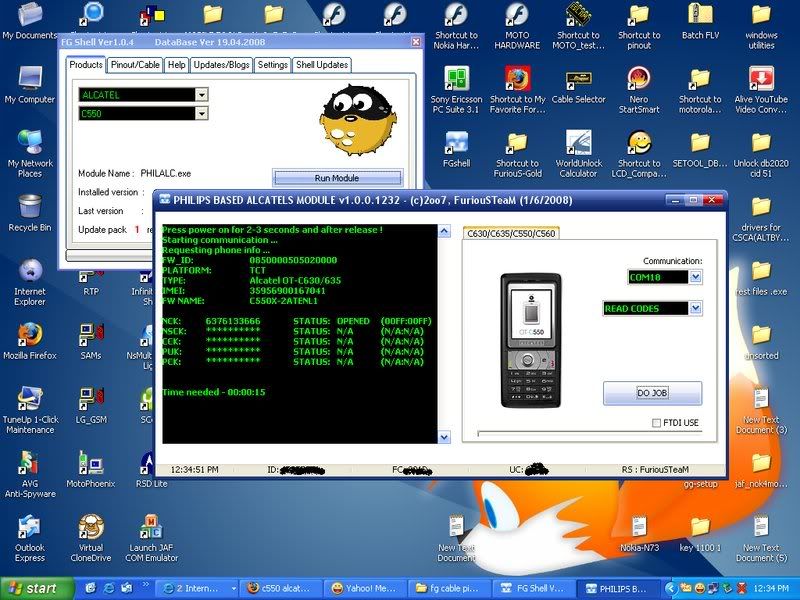Viewport: 800px width, 600px height.
Task: Open TuneUp 1-Click Maintenance icon
Action: [x=30, y=410]
